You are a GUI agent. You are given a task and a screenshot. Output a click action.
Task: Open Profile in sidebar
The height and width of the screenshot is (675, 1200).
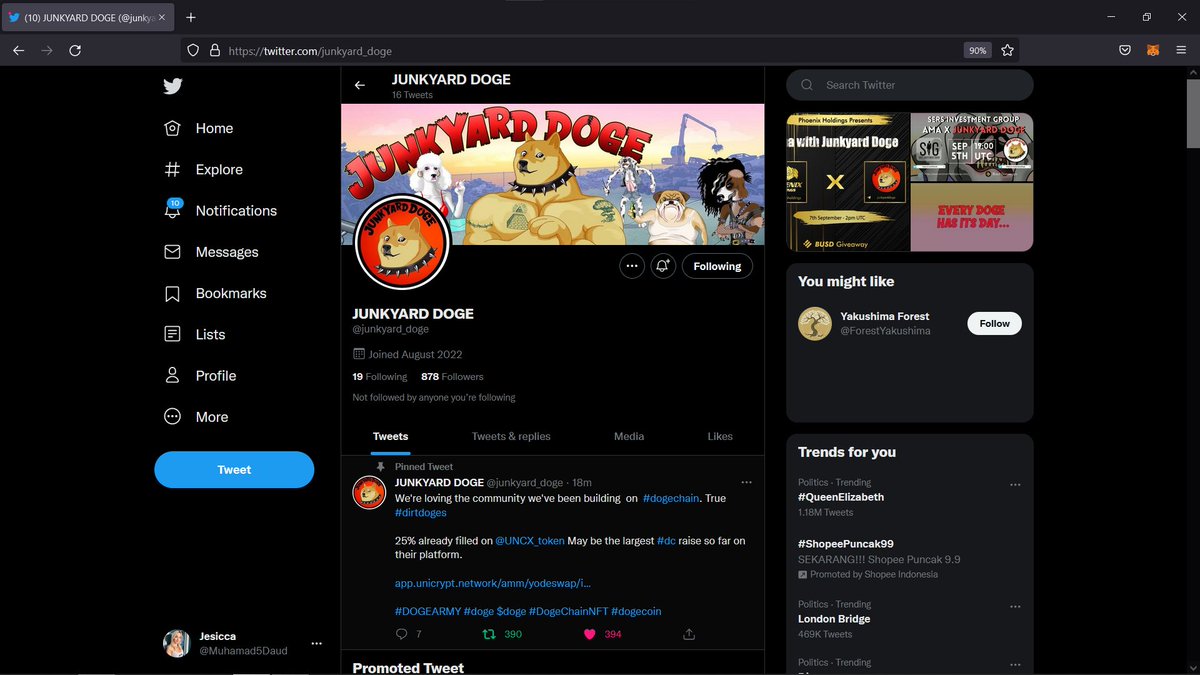coord(200,375)
